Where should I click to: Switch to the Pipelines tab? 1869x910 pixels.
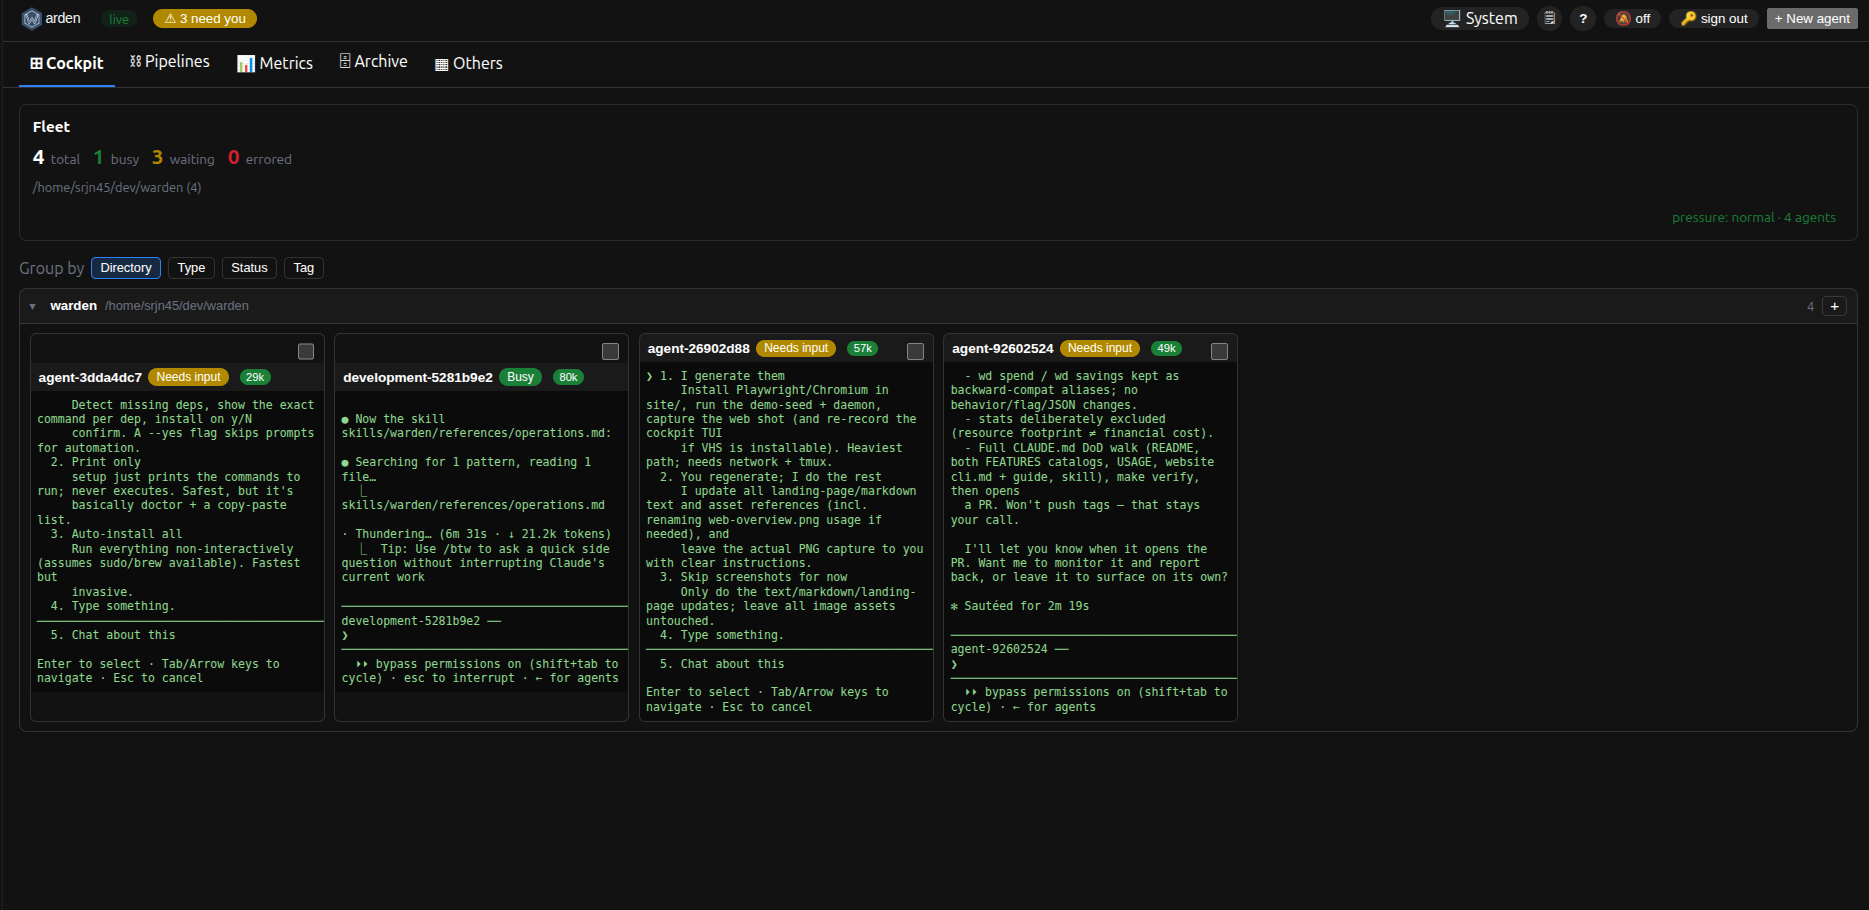click(170, 62)
